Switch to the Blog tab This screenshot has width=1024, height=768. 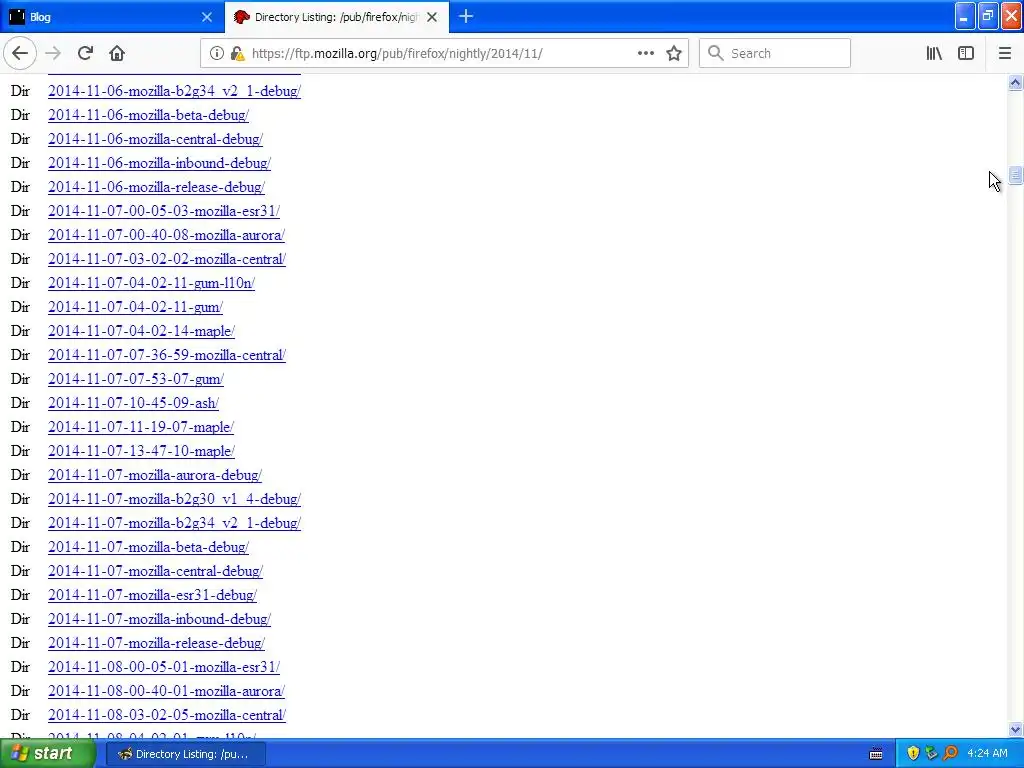coord(111,17)
